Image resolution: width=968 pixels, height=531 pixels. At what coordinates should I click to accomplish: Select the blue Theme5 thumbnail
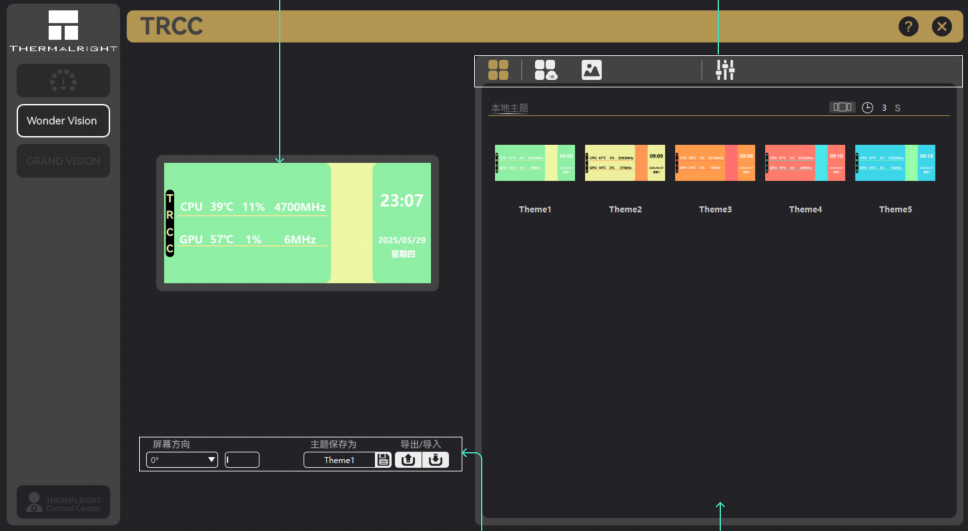click(895, 163)
